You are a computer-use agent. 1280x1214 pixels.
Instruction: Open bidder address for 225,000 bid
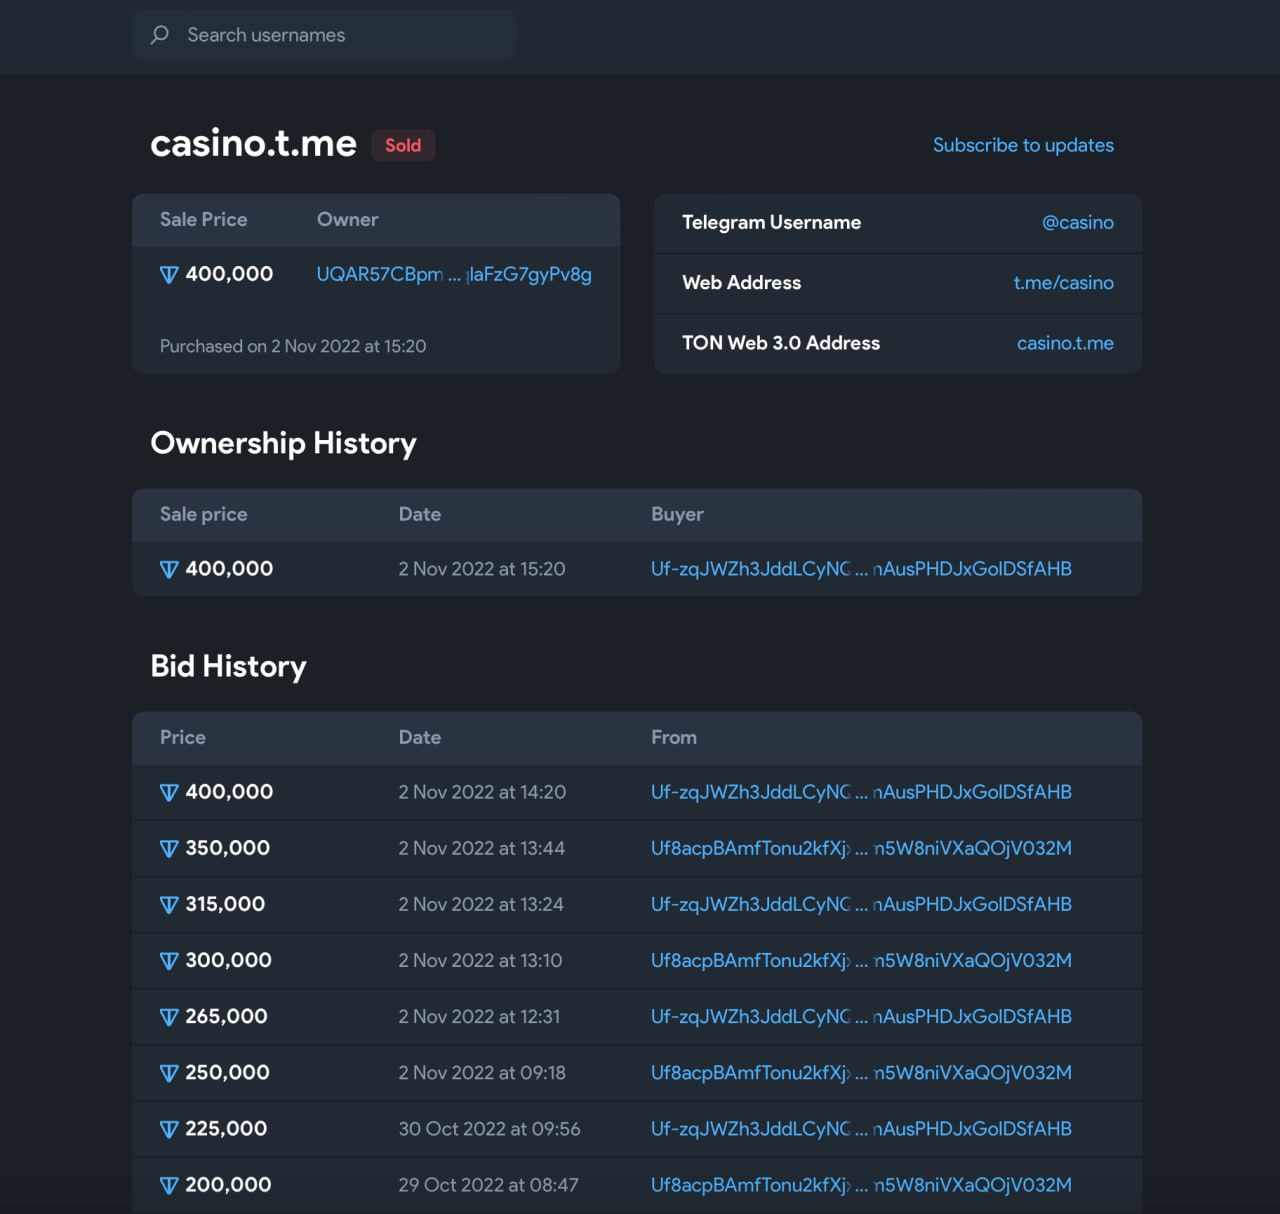click(x=861, y=1129)
